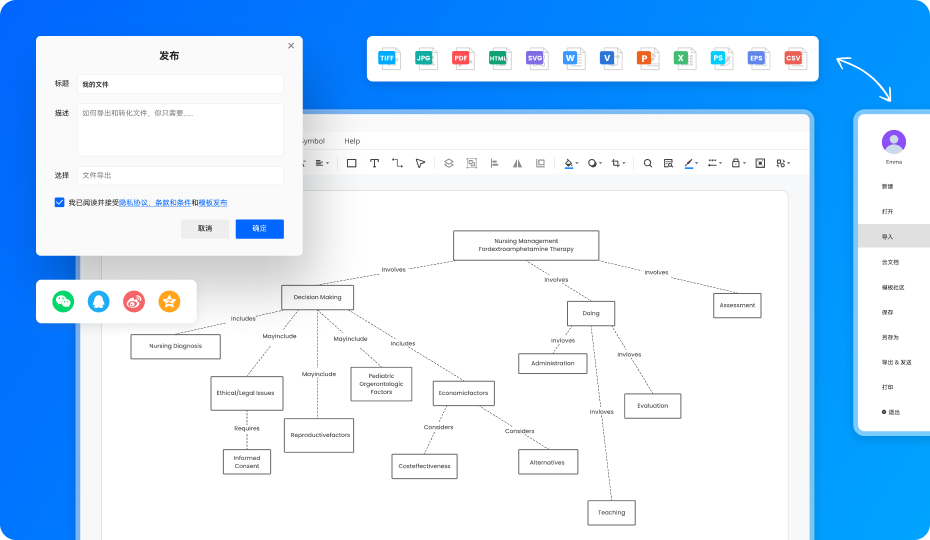
Task: Select the Rectangle shape tool
Action: pyautogui.click(x=352, y=163)
